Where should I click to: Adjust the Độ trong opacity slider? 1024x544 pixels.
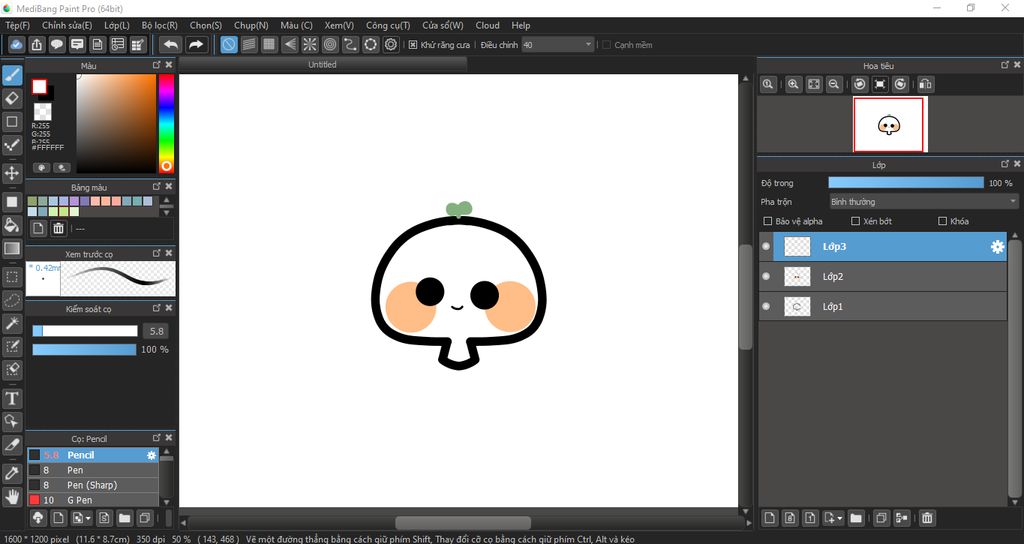pos(906,183)
